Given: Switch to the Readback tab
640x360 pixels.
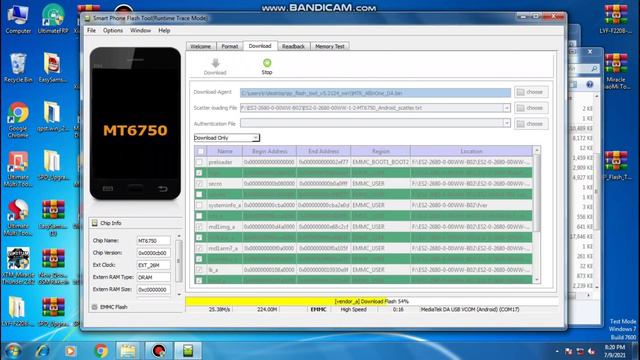Looking at the screenshot, I should [293, 47].
